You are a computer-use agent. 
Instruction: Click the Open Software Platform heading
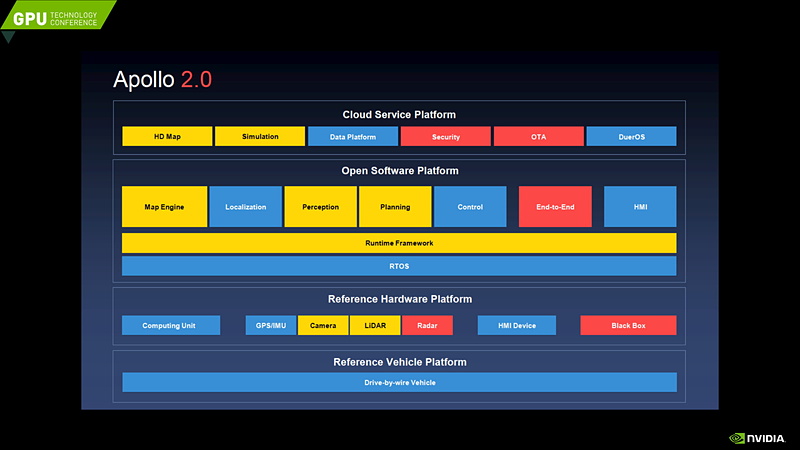click(400, 170)
